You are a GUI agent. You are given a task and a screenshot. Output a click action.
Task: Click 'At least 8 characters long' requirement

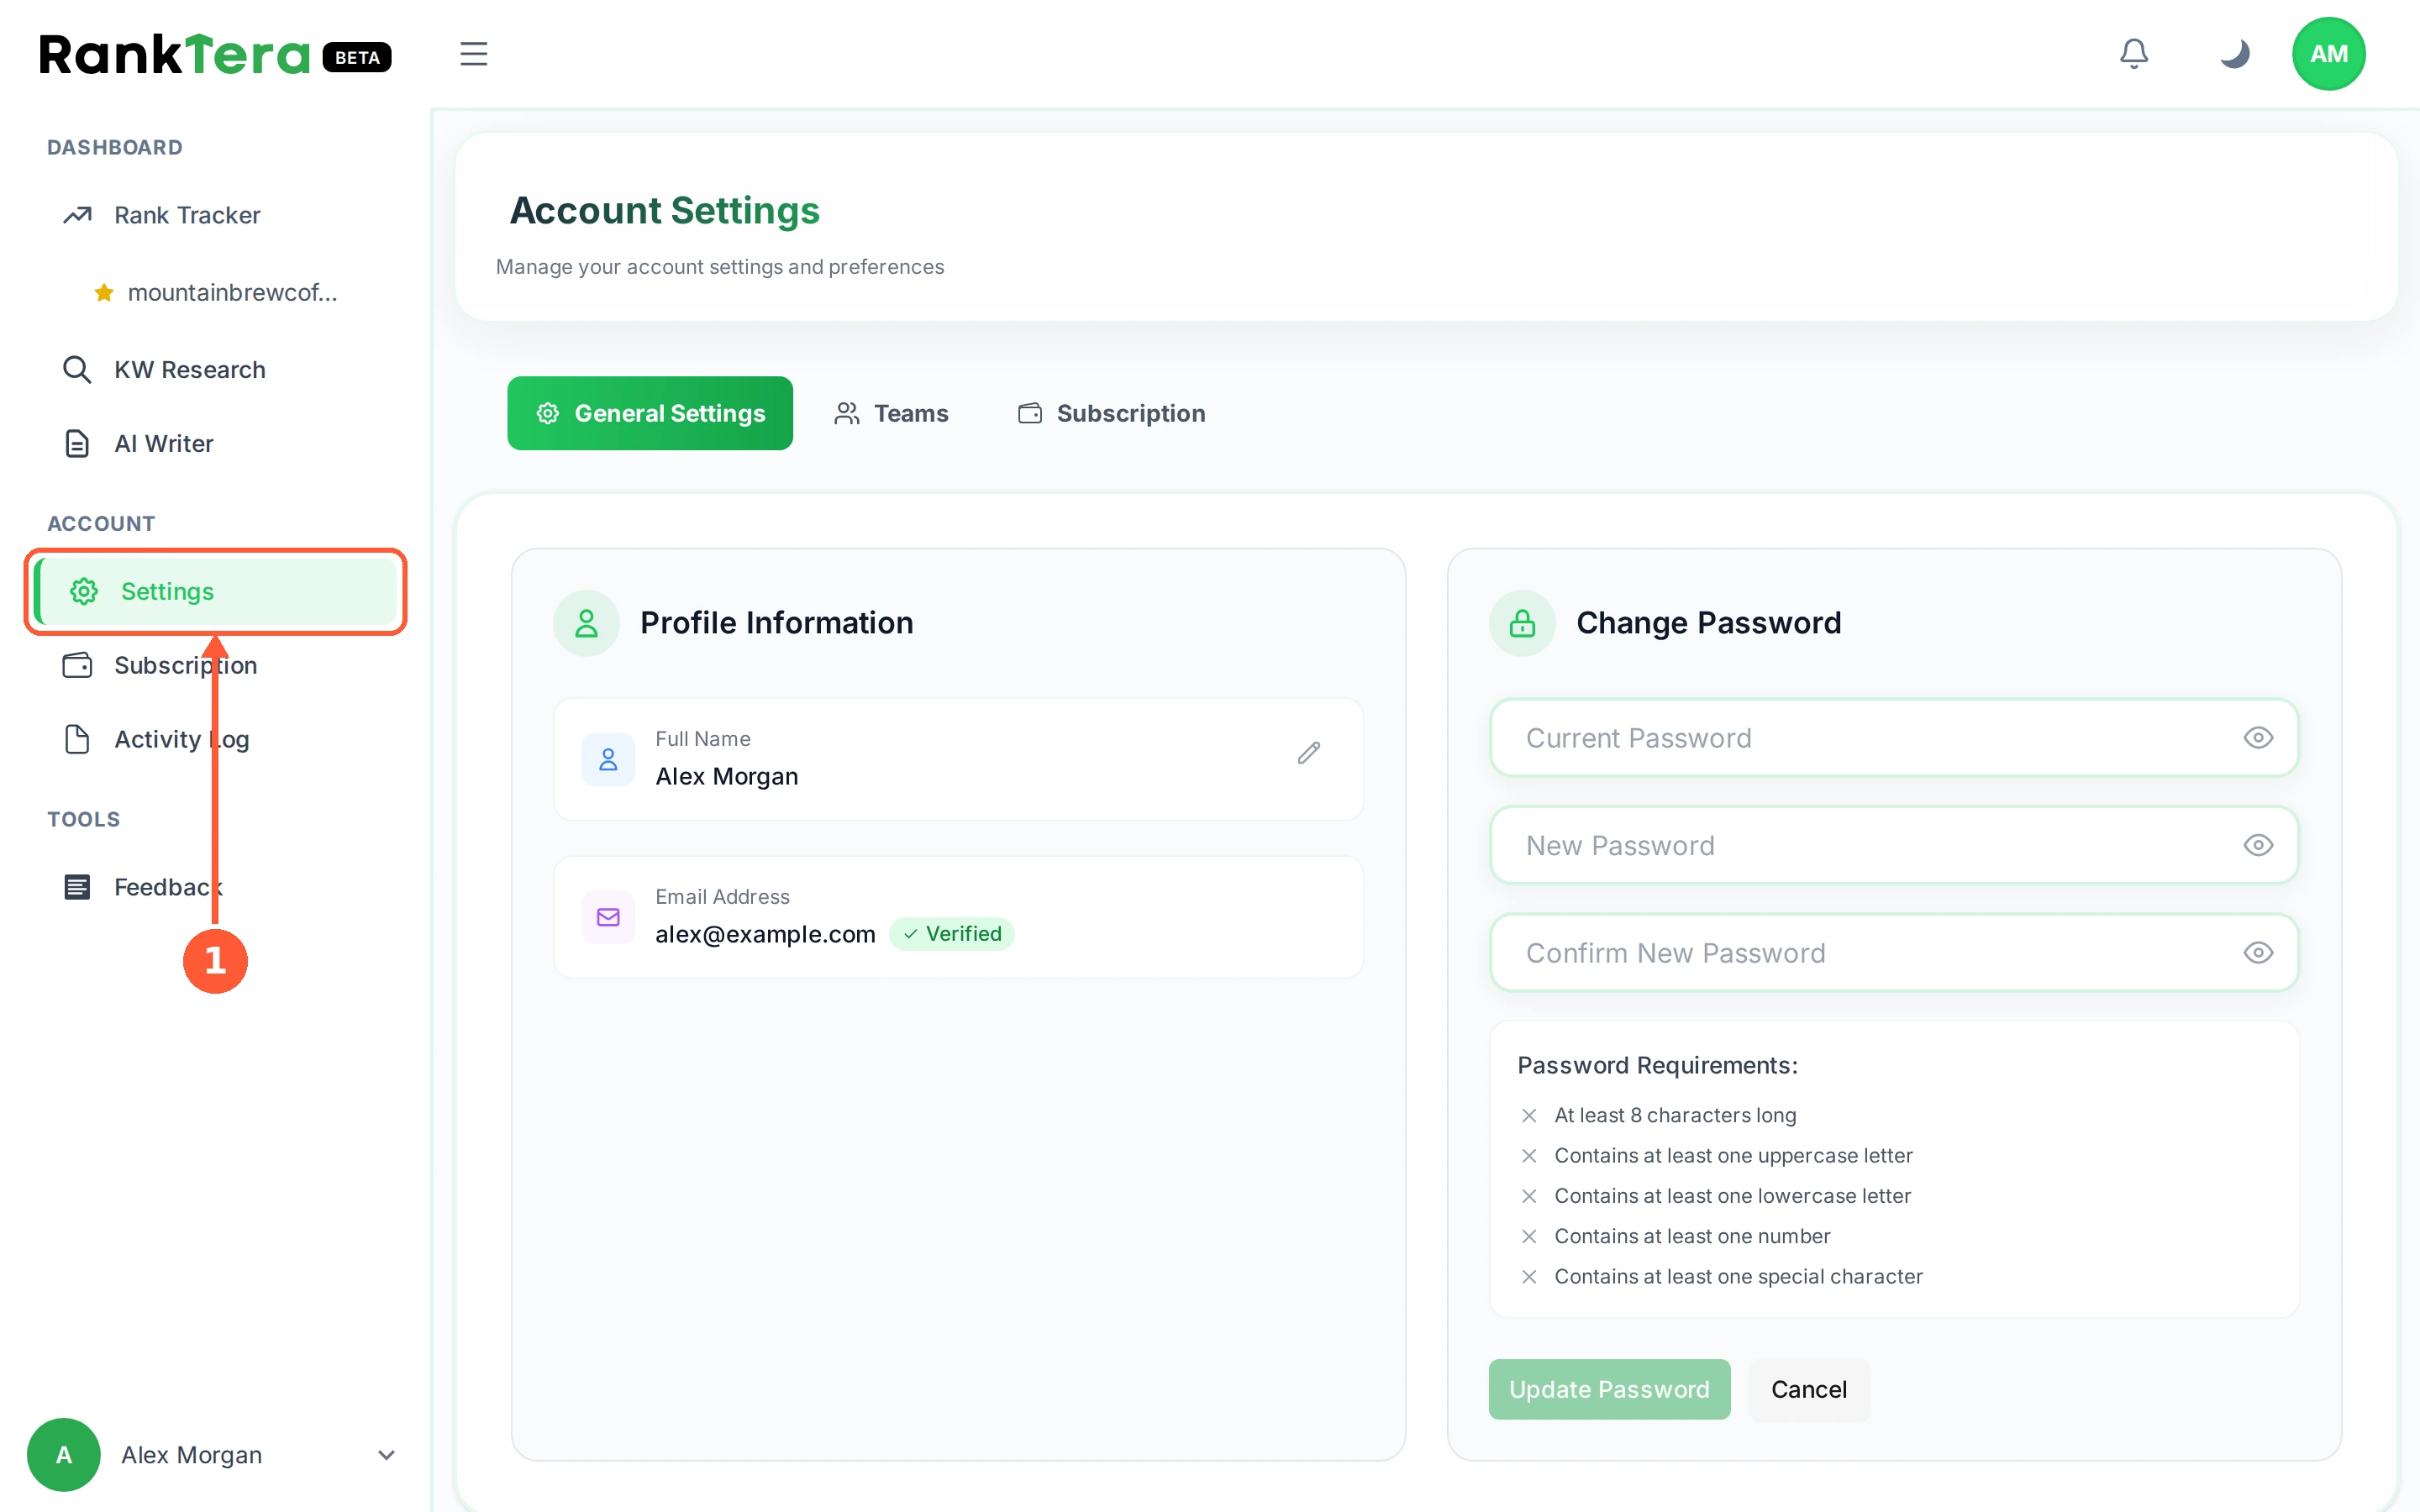click(1675, 1115)
